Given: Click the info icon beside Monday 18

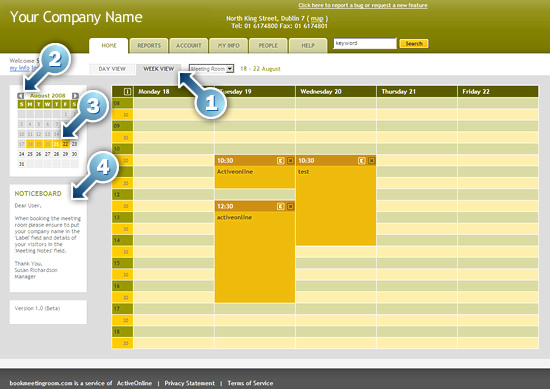Looking at the screenshot, I should pyautogui.click(x=127, y=92).
